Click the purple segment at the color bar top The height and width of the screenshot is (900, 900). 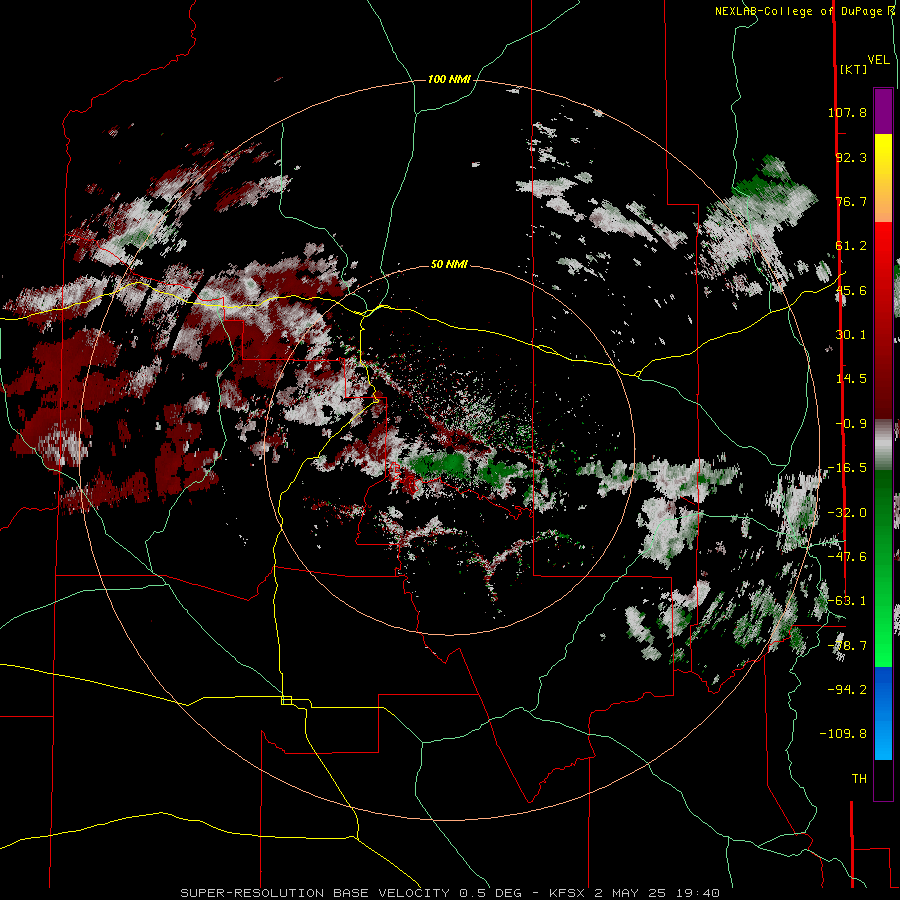pyautogui.click(x=883, y=111)
